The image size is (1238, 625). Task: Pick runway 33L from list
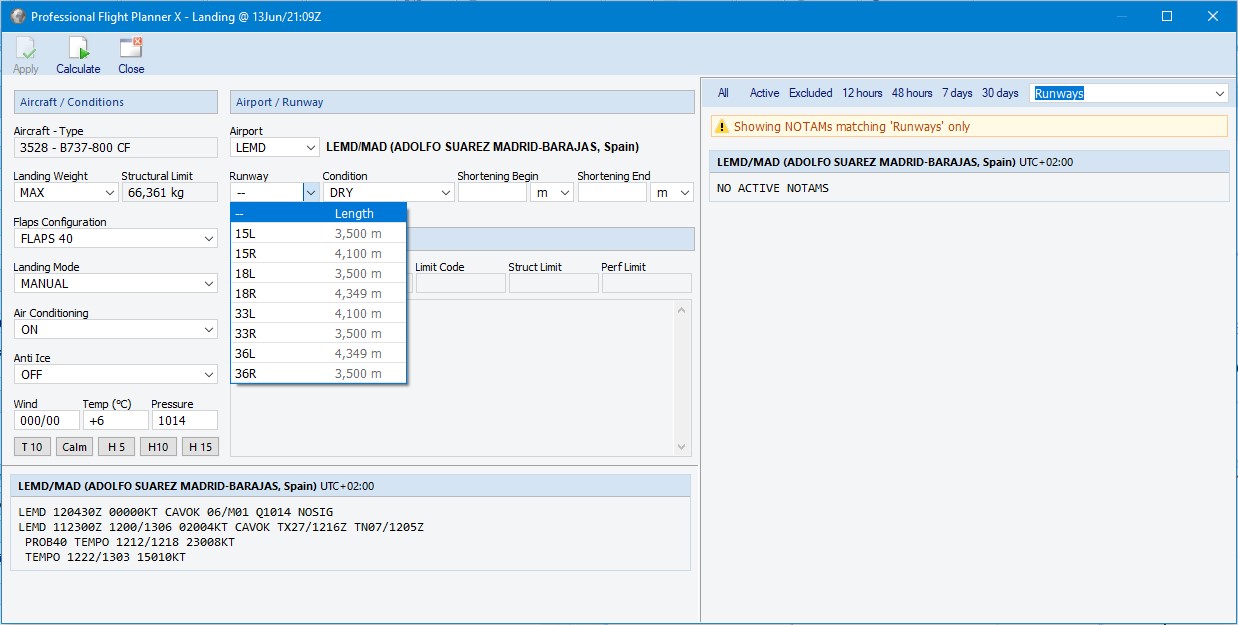tap(318, 313)
